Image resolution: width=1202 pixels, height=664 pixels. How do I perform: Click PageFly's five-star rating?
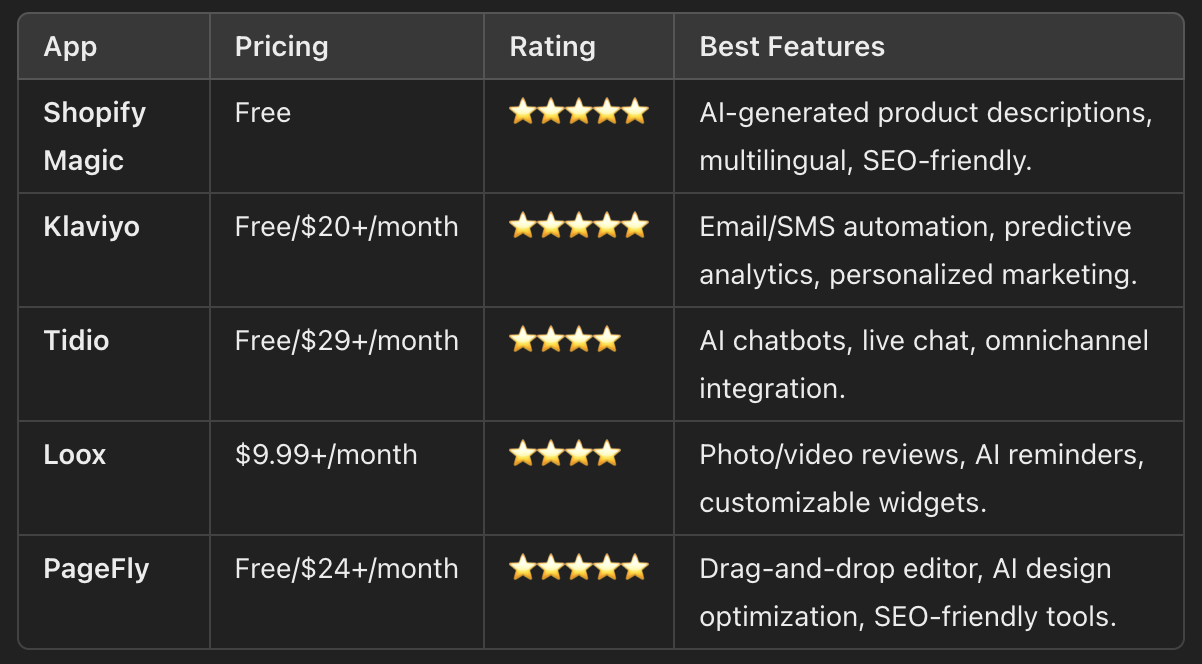578,568
